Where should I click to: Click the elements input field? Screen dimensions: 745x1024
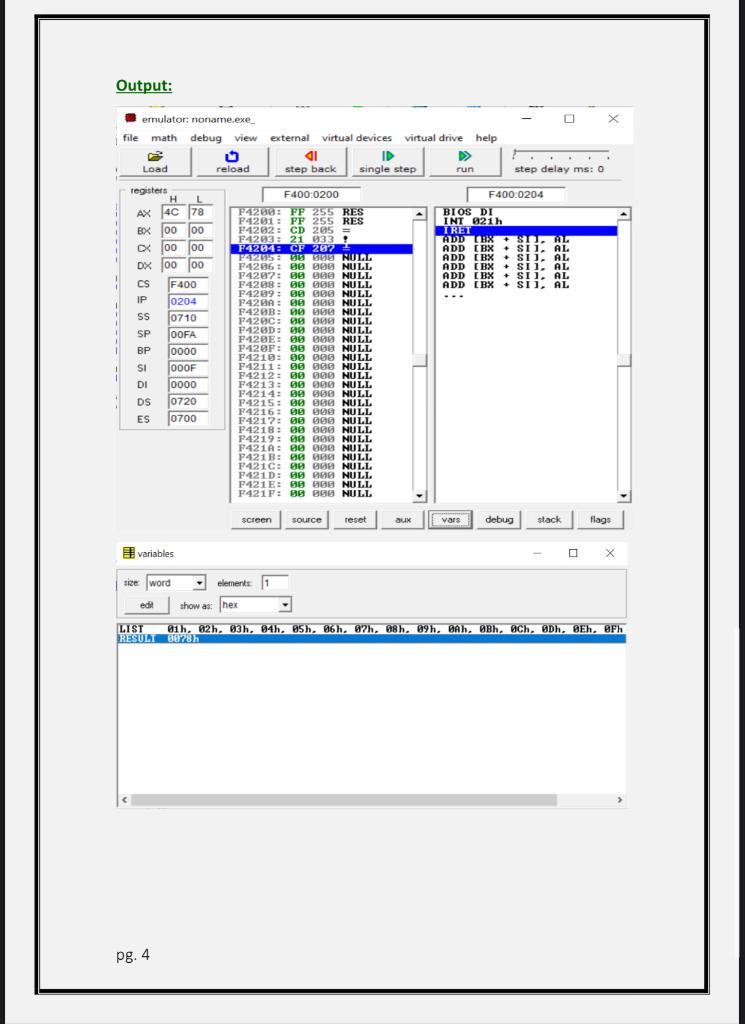(275, 583)
